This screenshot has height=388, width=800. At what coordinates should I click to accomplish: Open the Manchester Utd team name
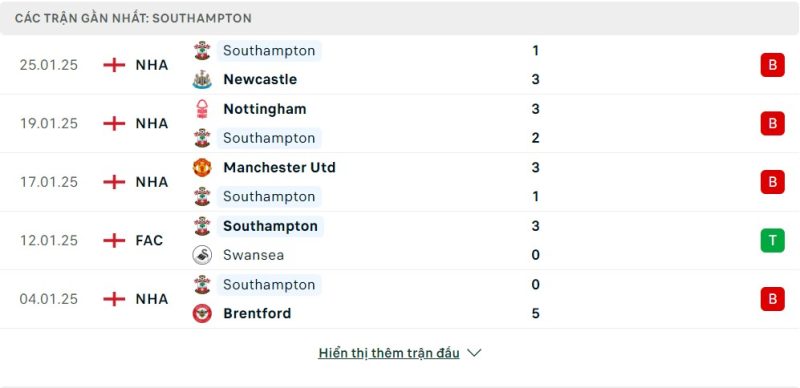(279, 167)
